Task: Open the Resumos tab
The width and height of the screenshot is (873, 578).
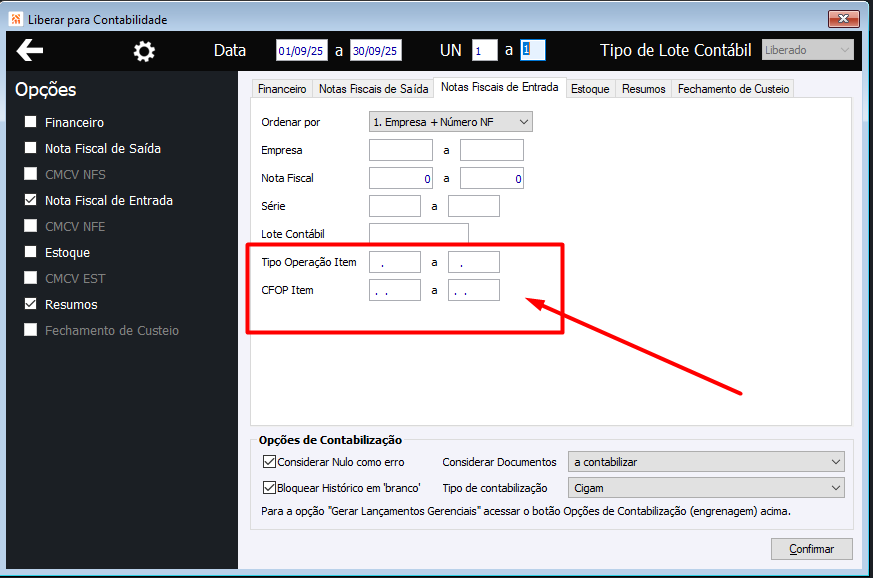Action: [644, 89]
